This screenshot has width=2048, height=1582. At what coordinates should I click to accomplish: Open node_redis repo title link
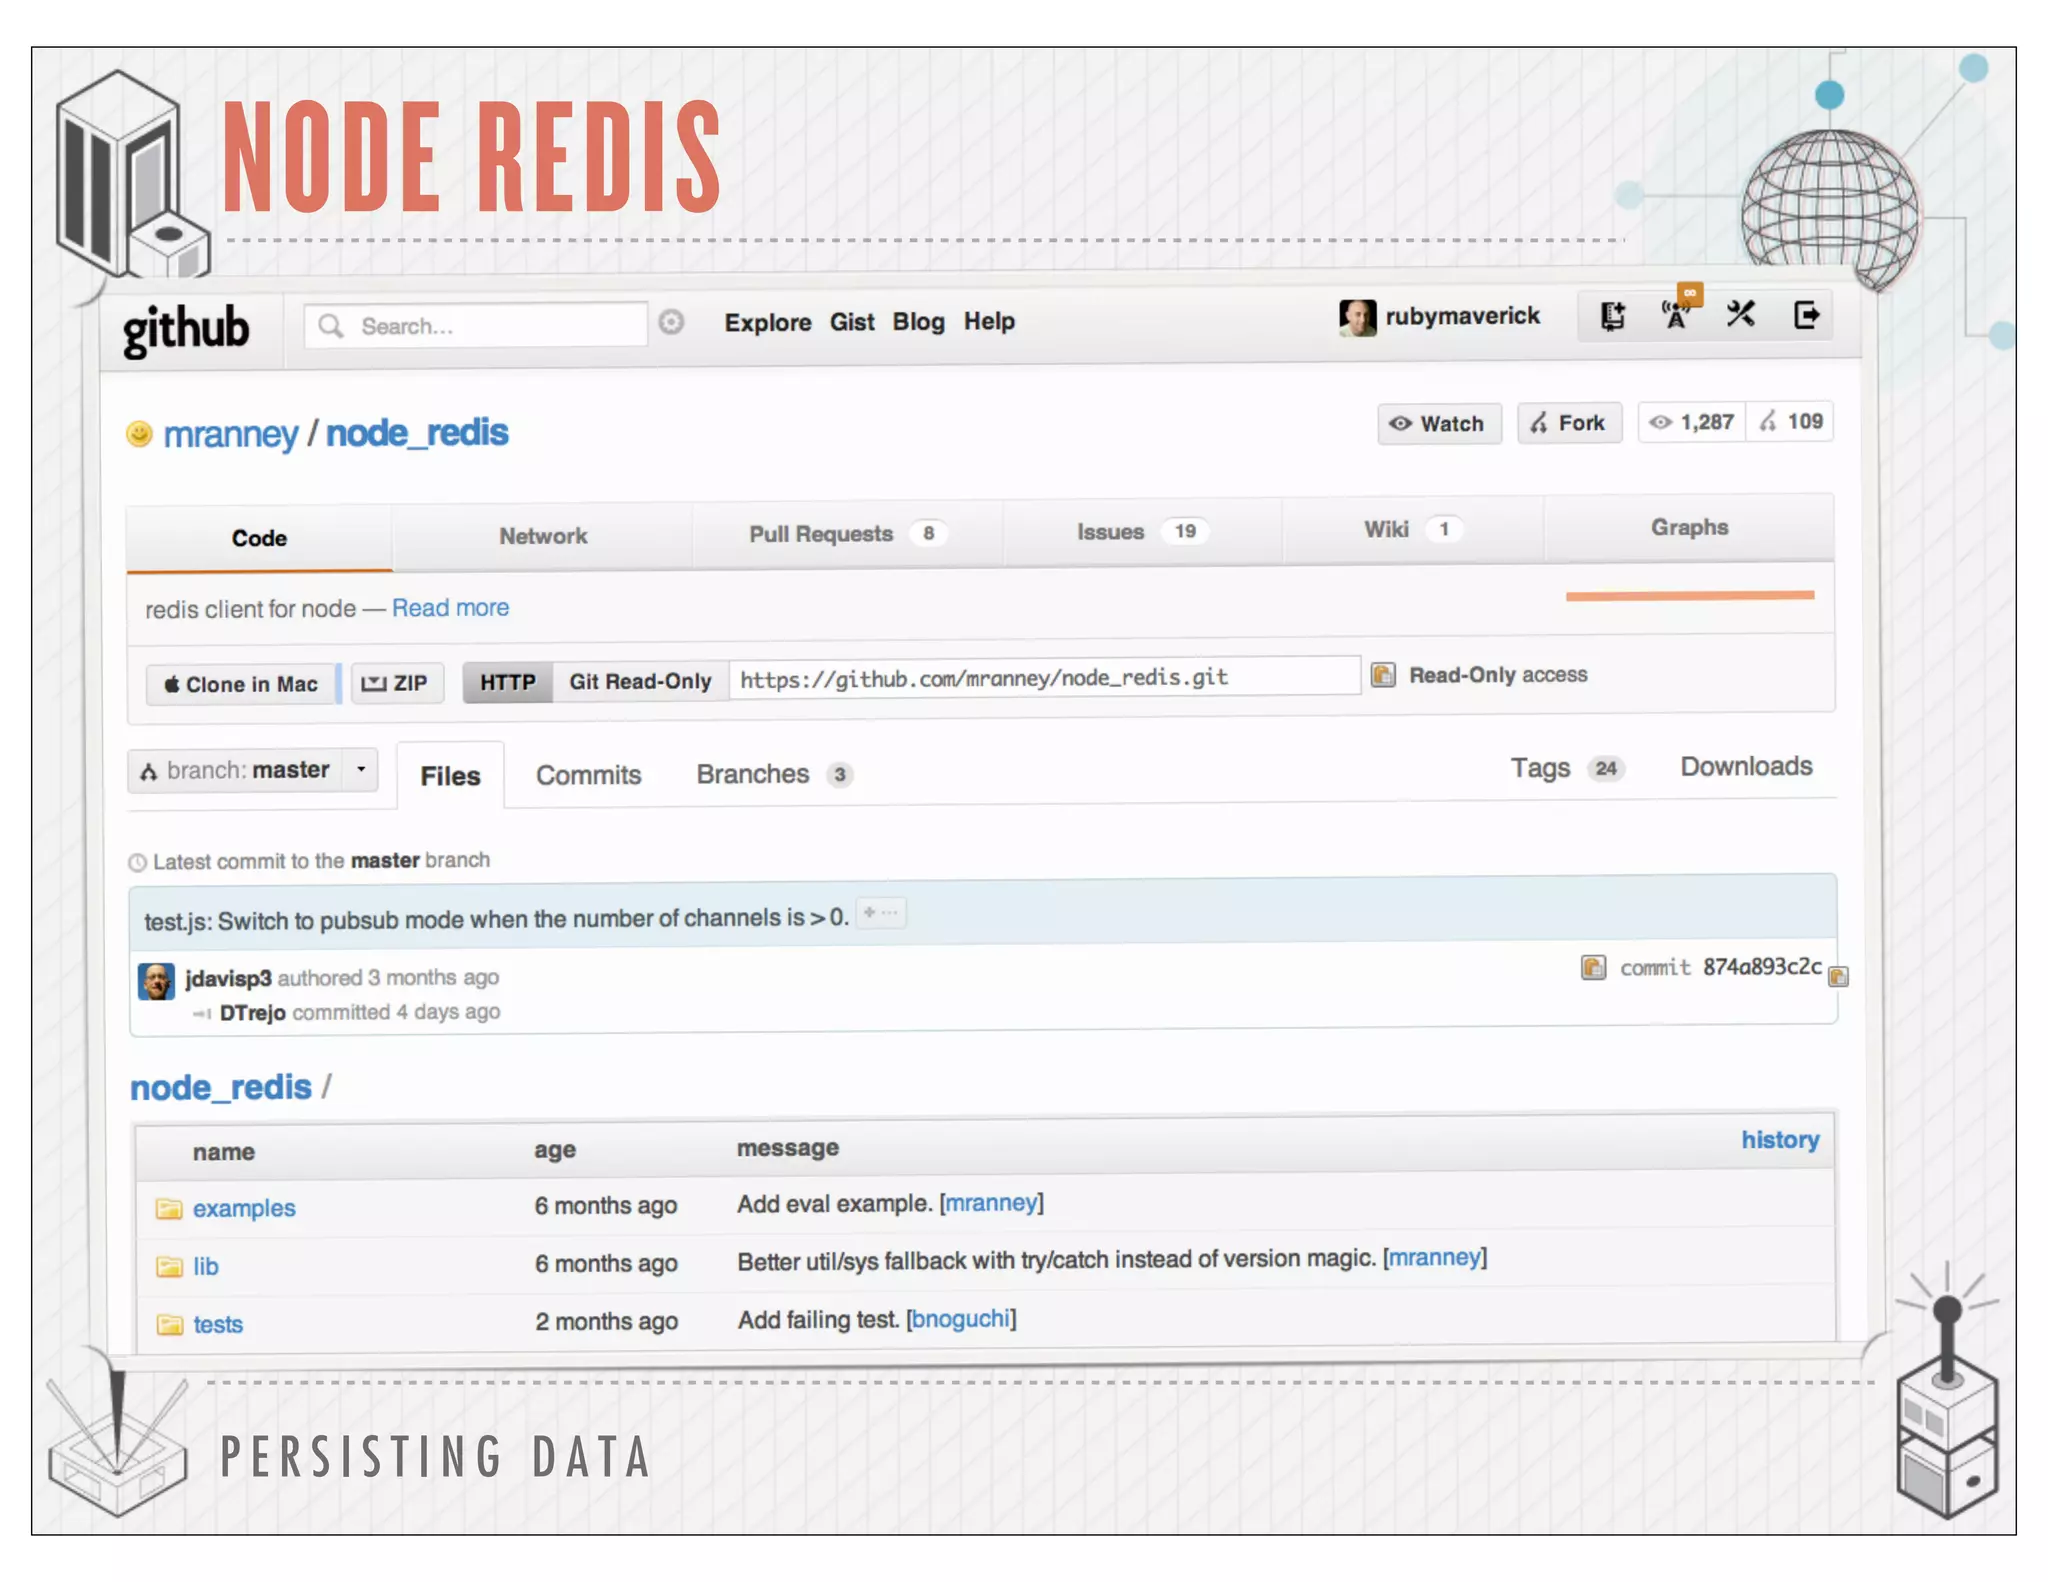417,433
